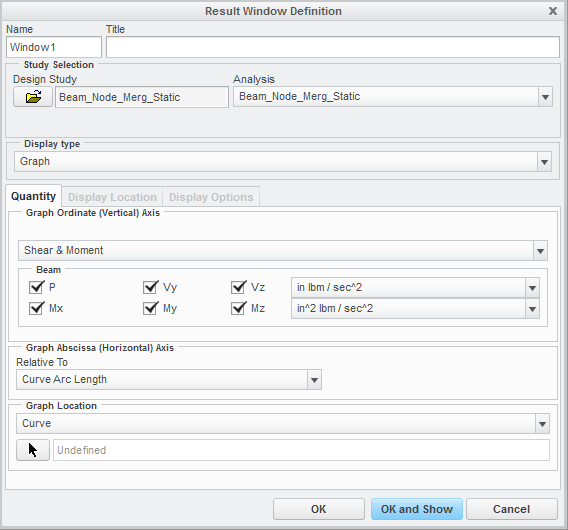Uncheck the Mz moment checkbox

click(238, 308)
